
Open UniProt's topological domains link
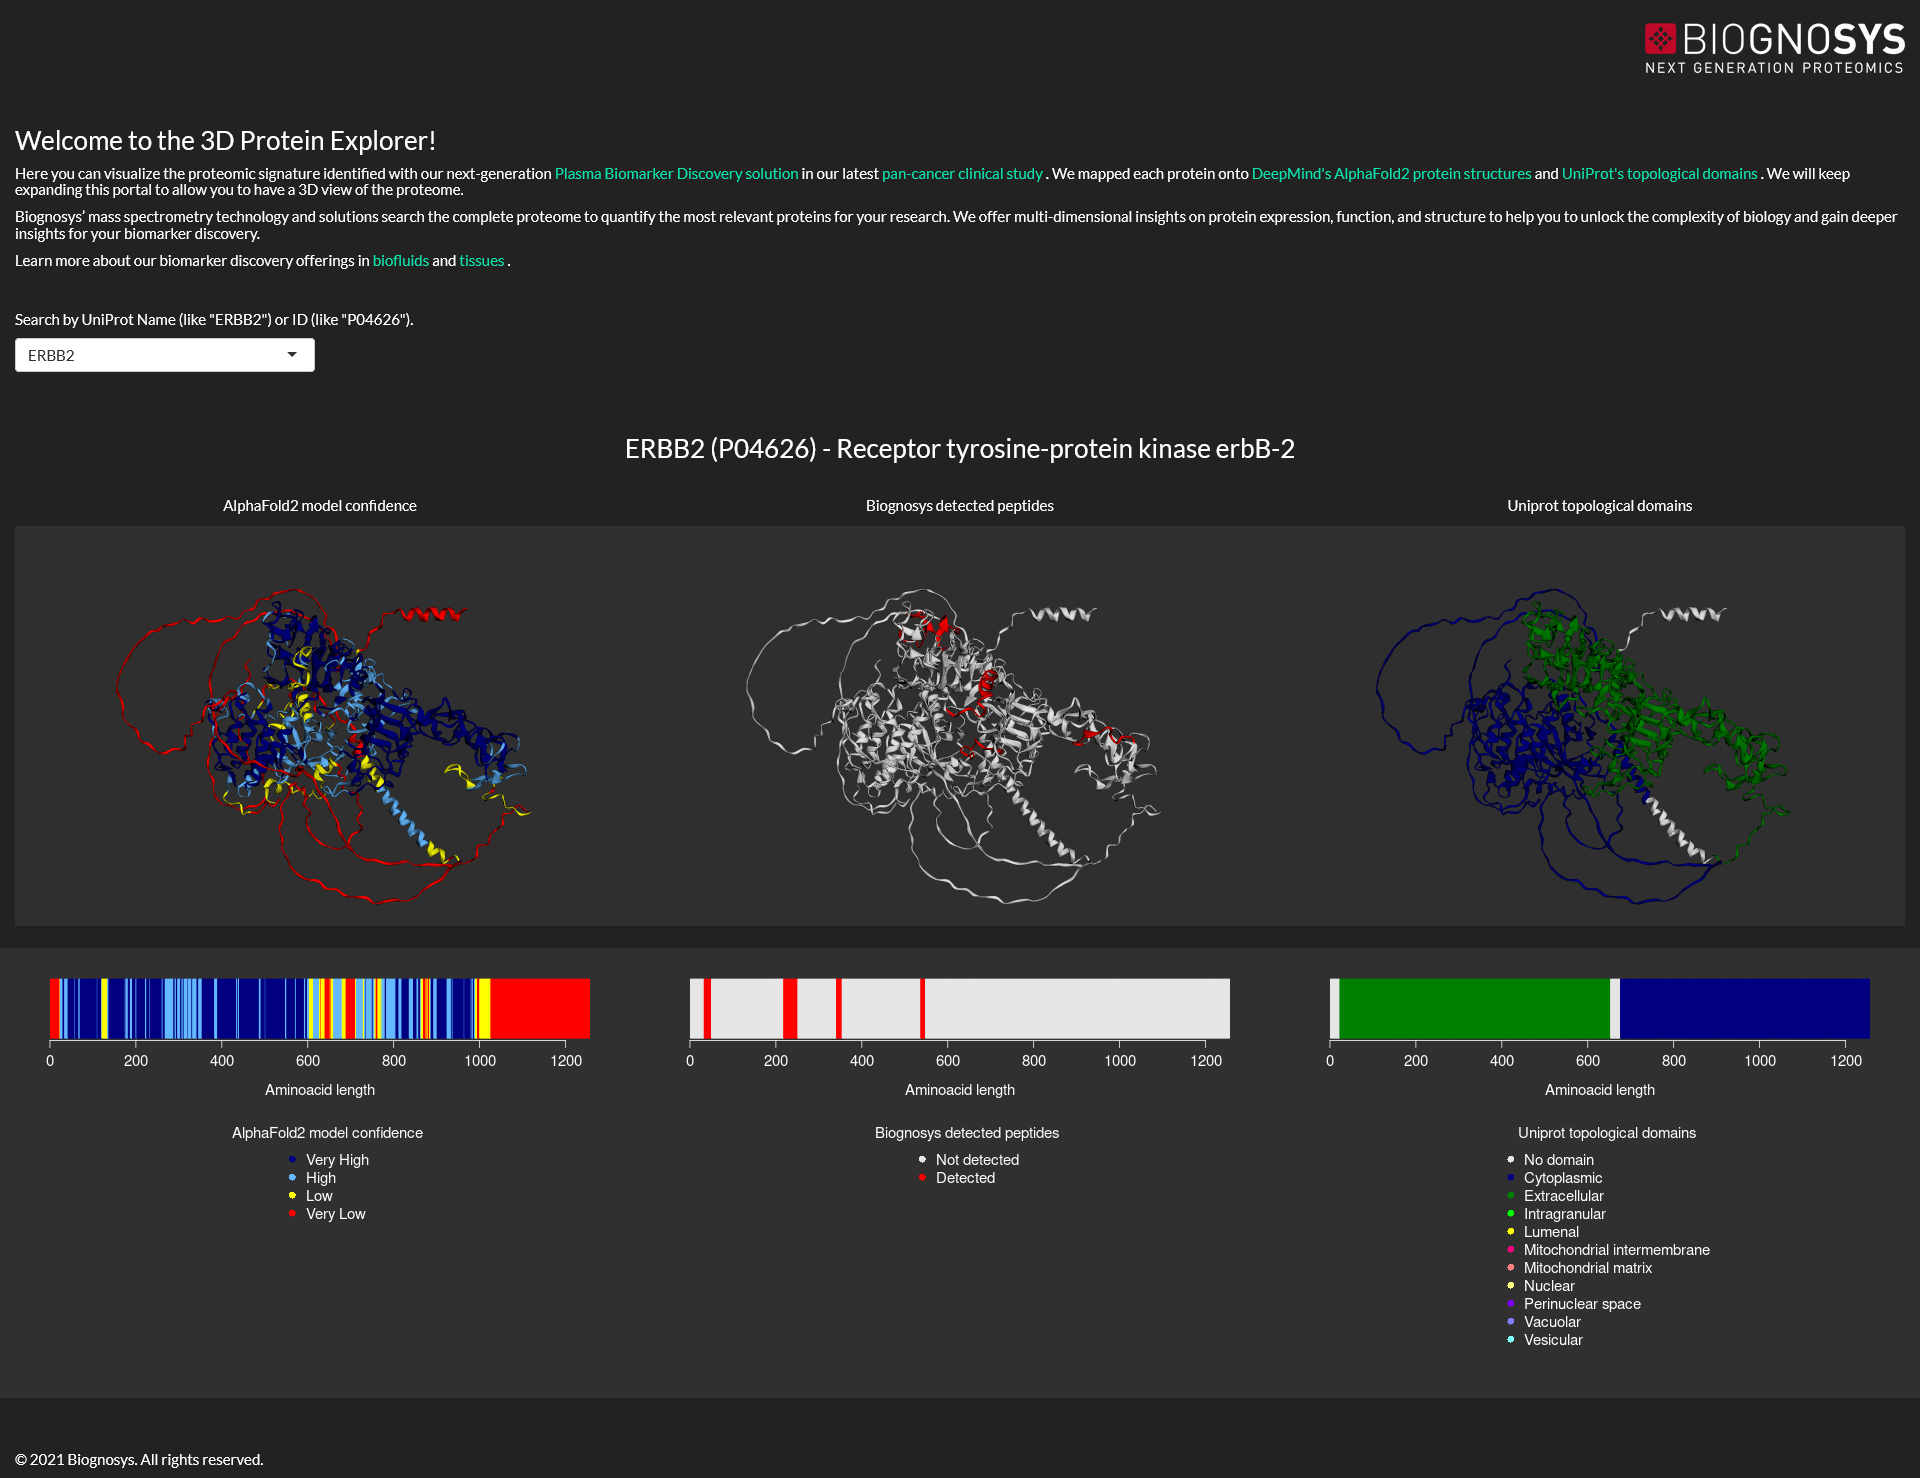point(1659,174)
